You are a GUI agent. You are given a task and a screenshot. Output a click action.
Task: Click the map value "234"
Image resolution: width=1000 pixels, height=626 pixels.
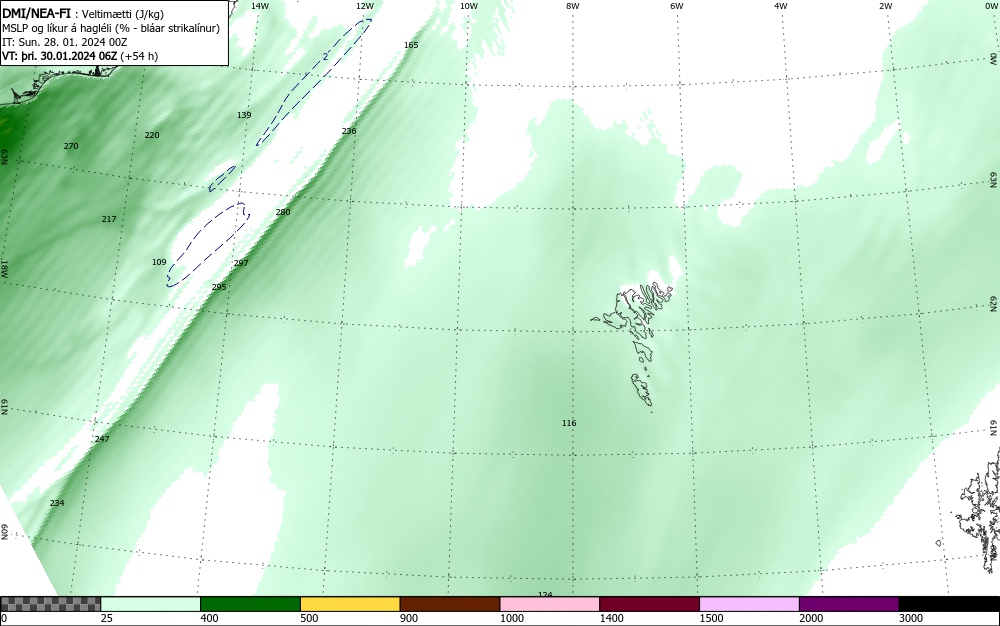[57, 504]
